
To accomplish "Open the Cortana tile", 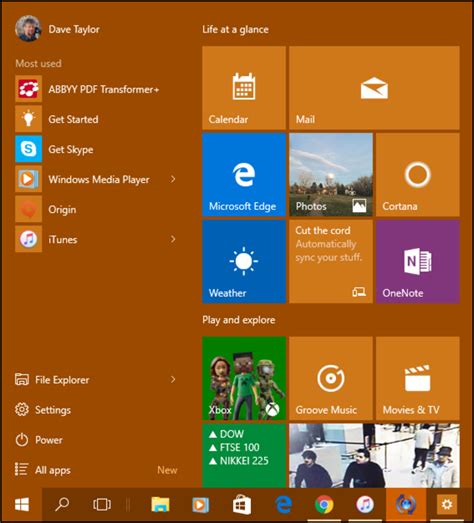I will 418,174.
